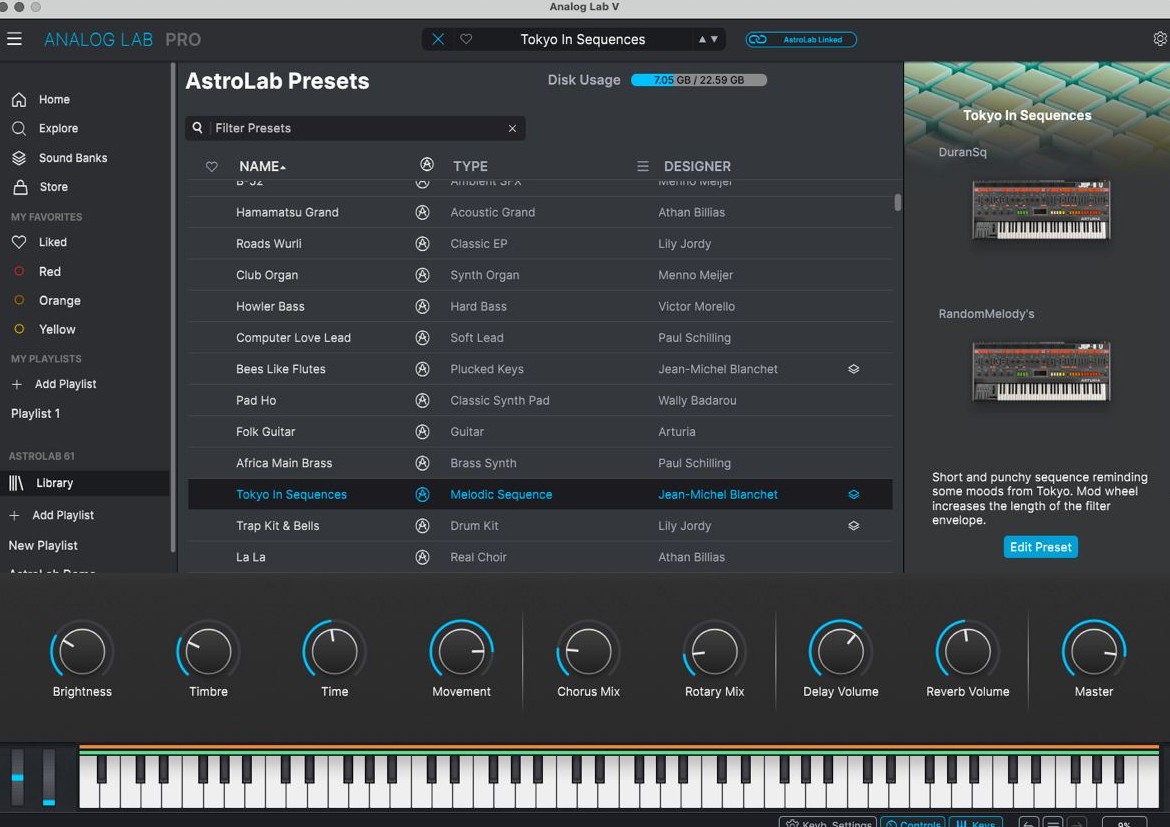Click Arturia icon on La La row
This screenshot has height=827, width=1170.
(x=422, y=557)
